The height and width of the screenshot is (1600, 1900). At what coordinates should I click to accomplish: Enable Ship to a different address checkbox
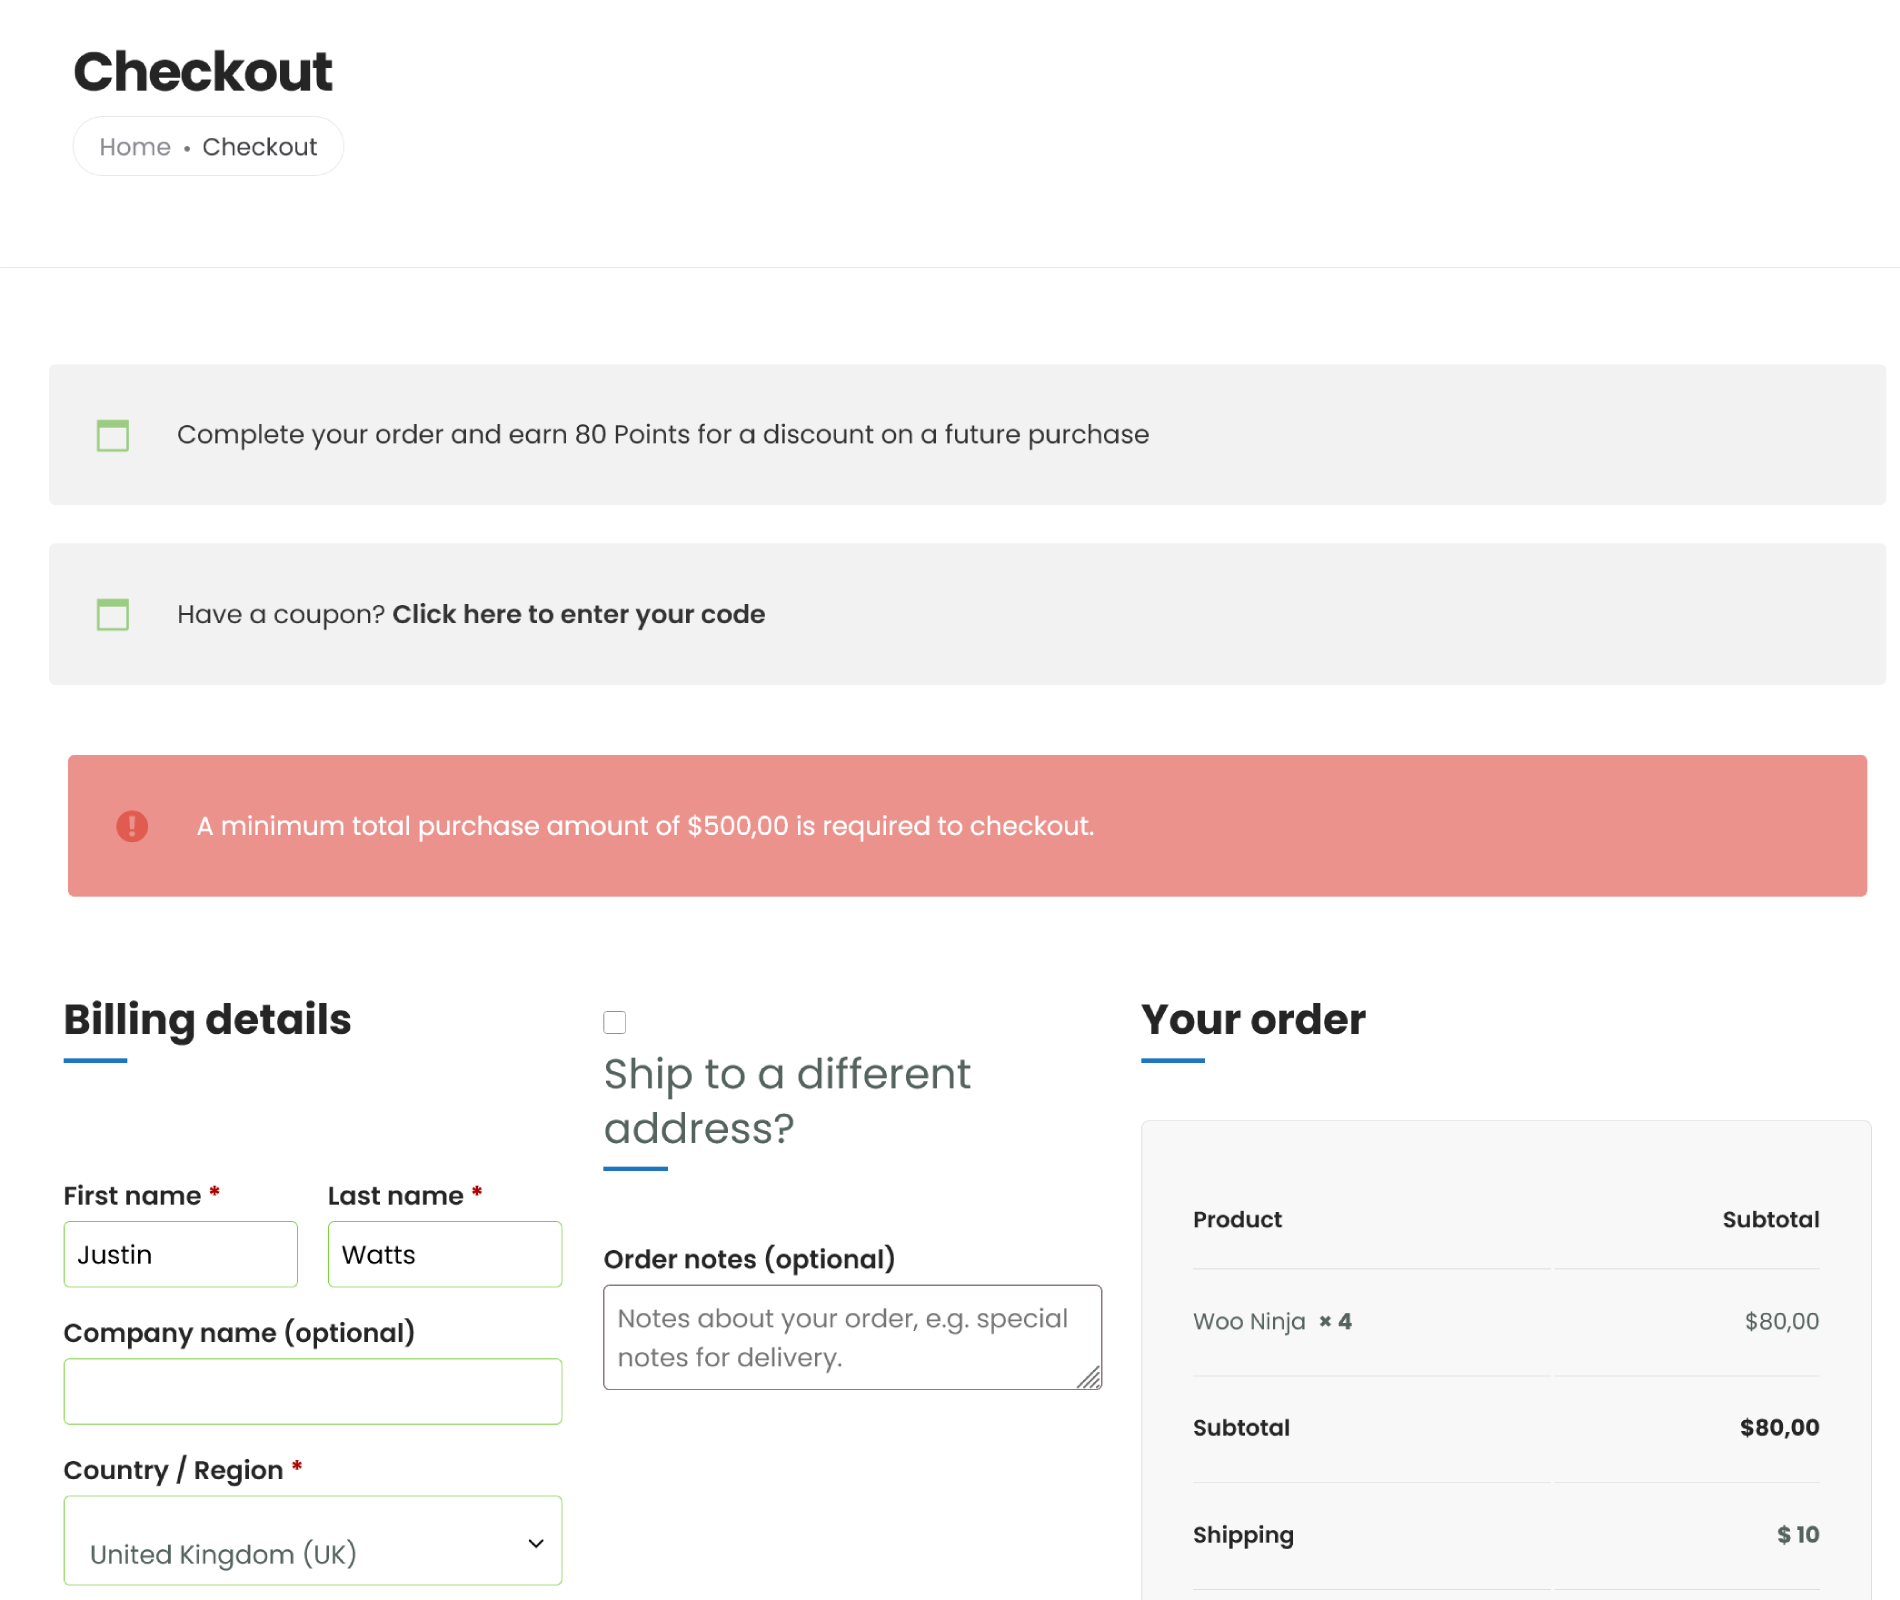615,1022
